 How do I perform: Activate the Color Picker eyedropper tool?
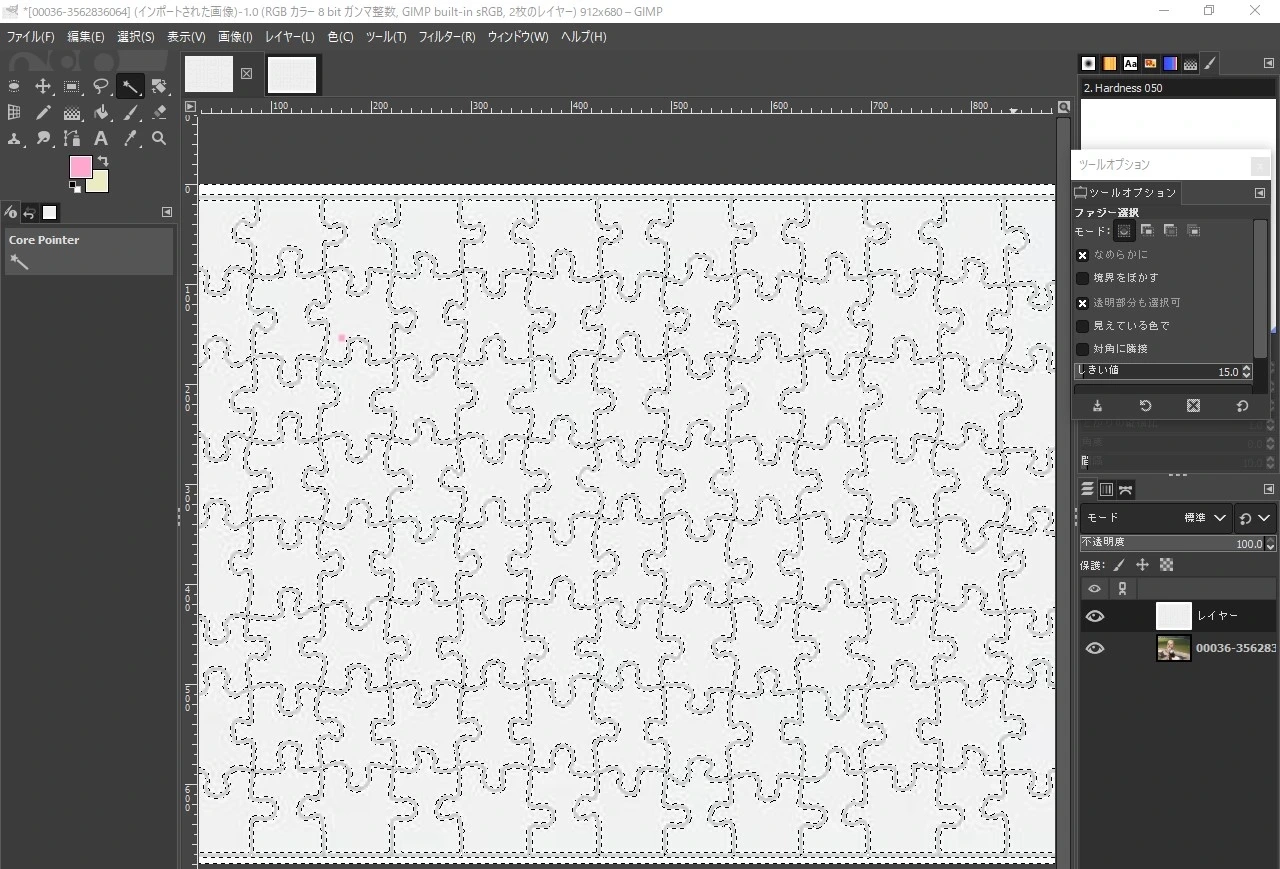point(130,139)
